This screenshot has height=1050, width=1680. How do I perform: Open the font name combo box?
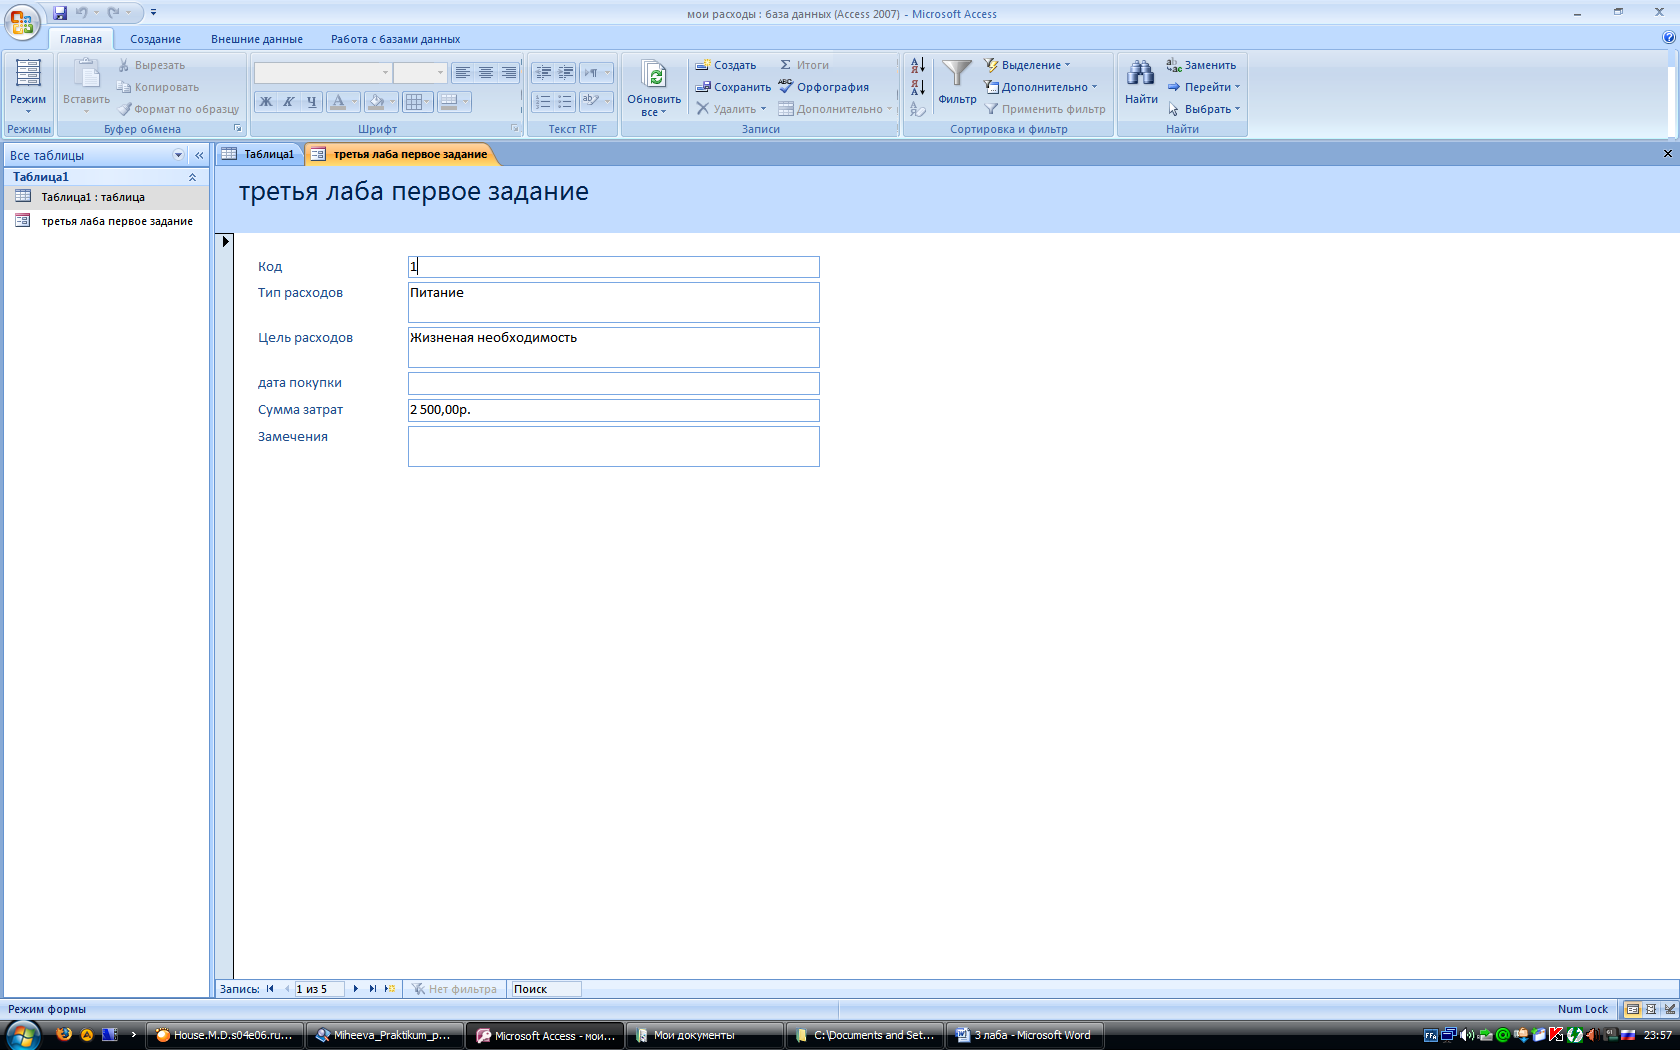pyautogui.click(x=323, y=73)
